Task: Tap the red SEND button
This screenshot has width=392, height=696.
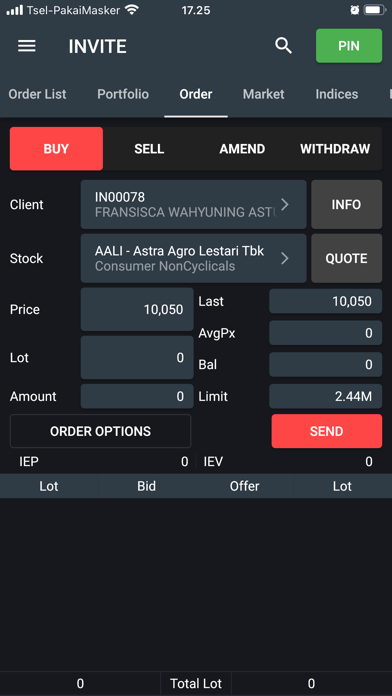Action: point(327,431)
